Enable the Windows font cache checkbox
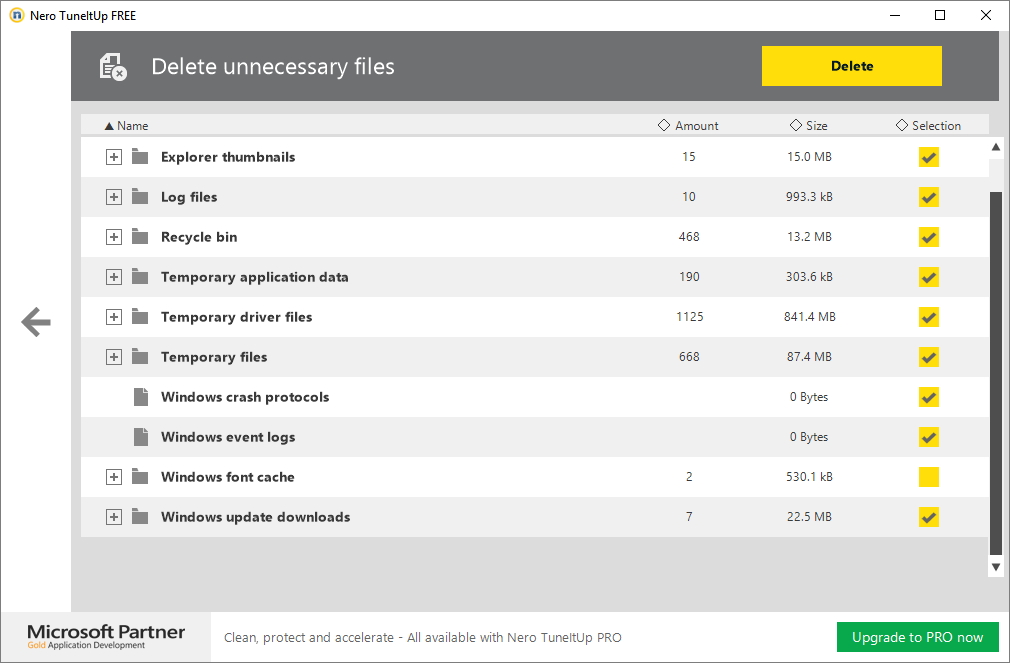 [929, 477]
